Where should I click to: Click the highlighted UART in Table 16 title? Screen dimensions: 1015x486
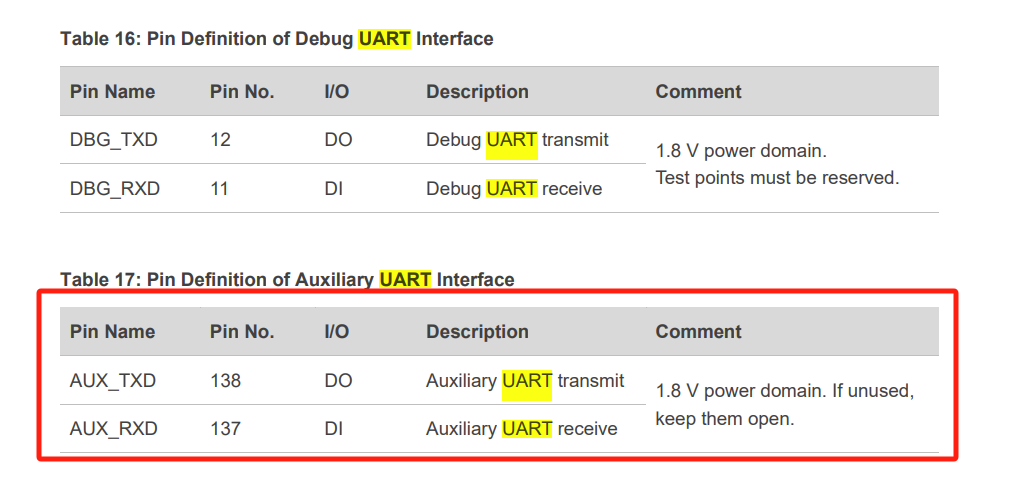pos(384,39)
